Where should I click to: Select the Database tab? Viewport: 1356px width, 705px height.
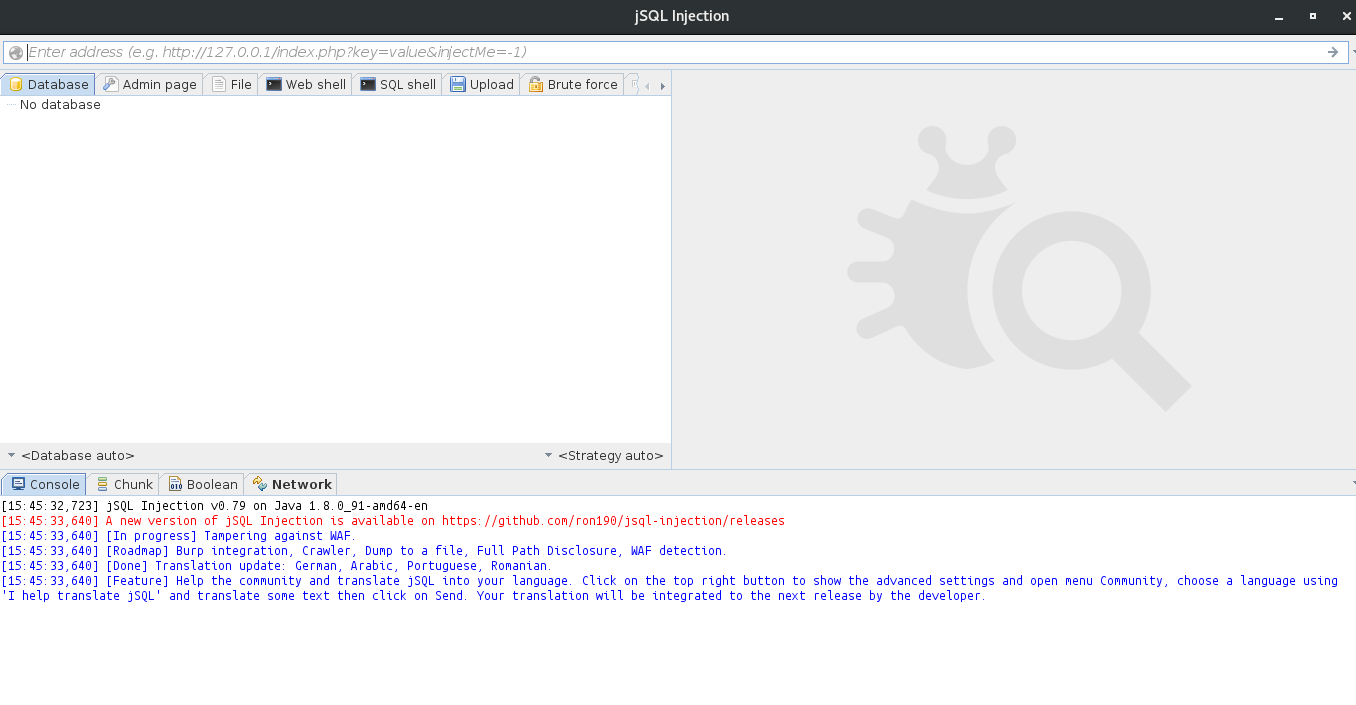point(48,85)
